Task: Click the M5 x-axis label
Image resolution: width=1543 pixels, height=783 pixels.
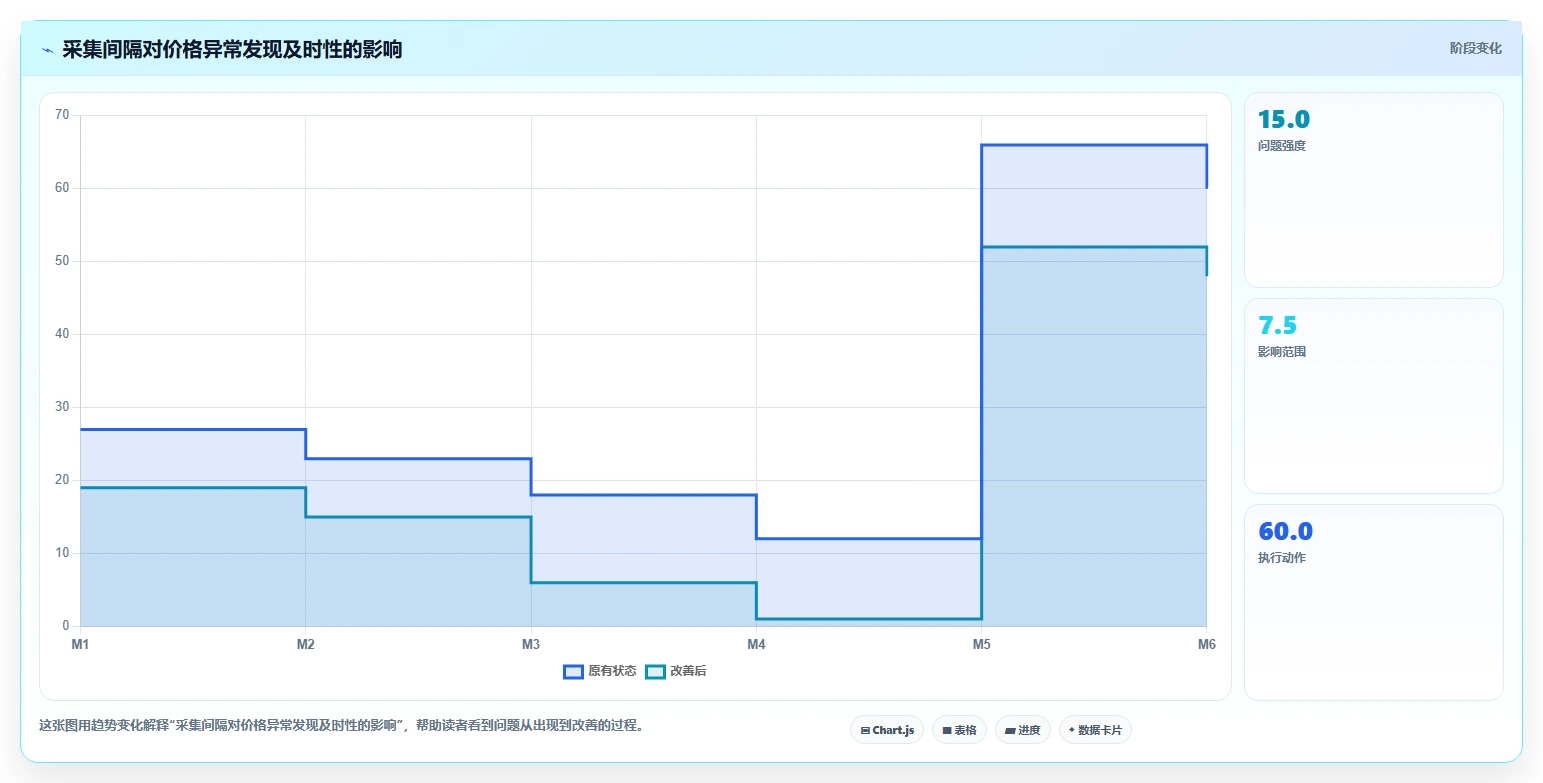Action: point(982,644)
